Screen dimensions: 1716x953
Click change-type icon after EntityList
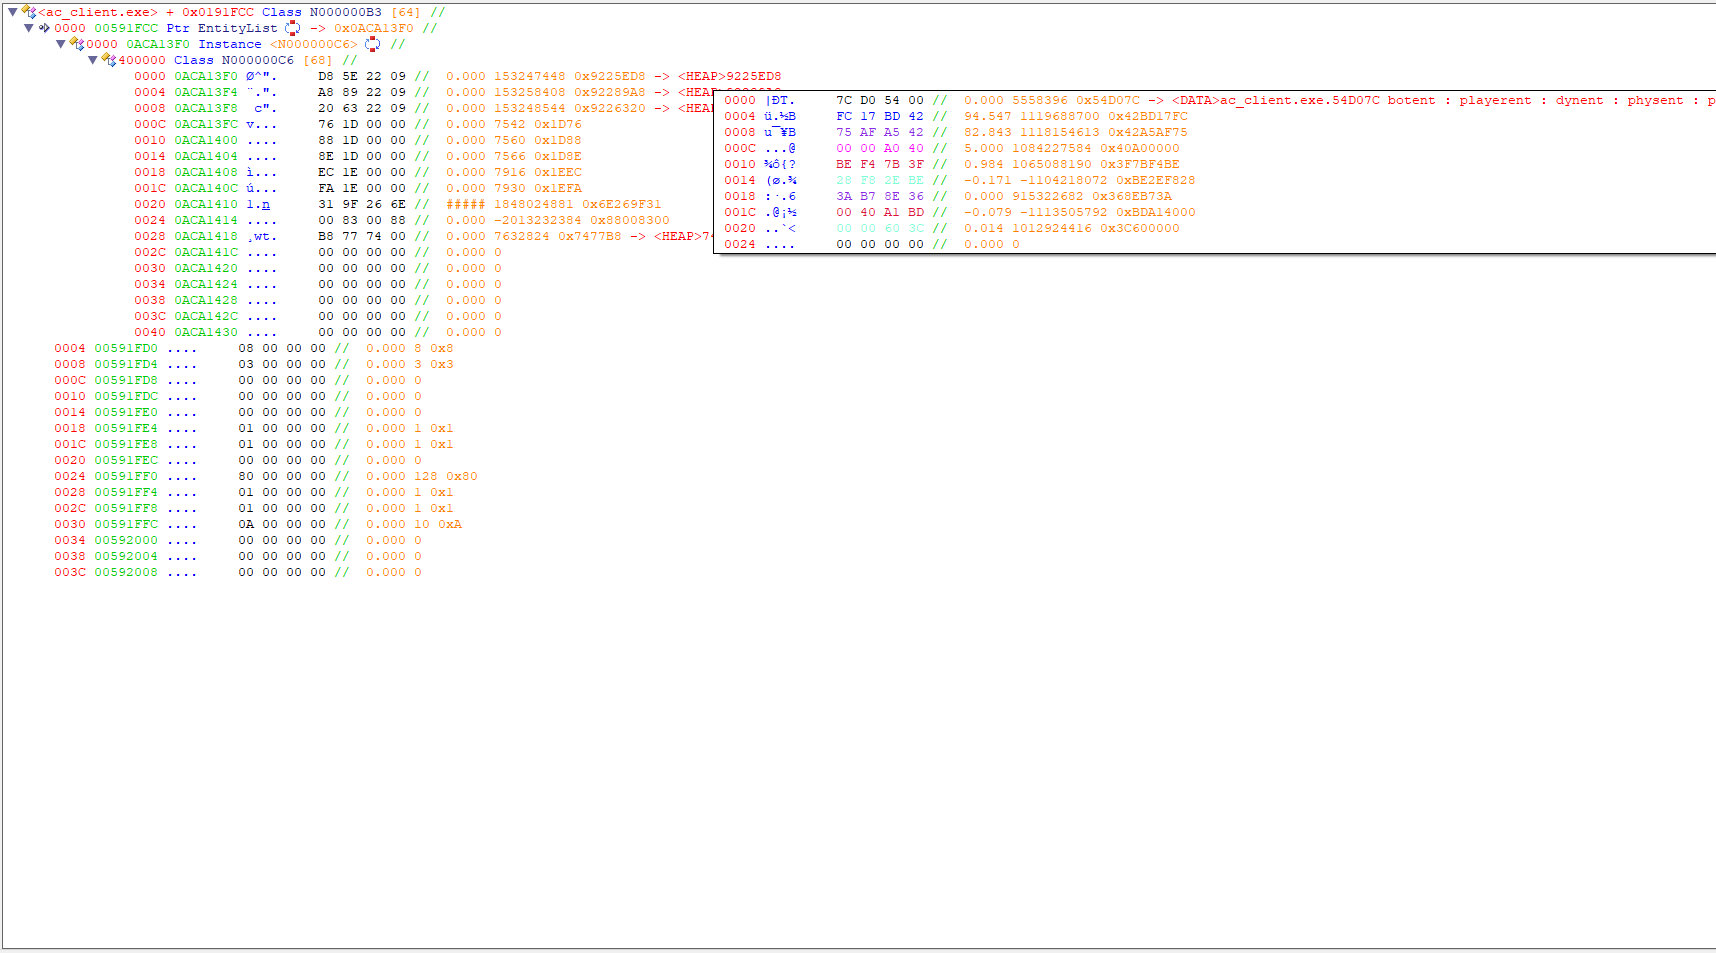click(x=292, y=28)
